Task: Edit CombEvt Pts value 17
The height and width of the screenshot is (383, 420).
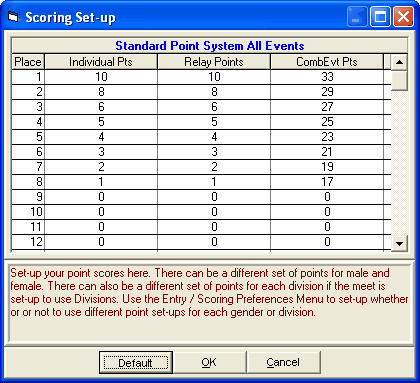Action: (327, 182)
